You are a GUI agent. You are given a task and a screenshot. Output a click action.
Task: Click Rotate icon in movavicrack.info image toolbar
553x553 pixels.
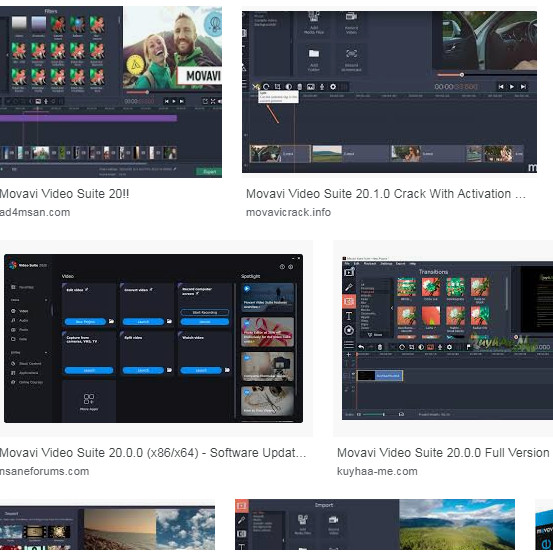[x=266, y=87]
